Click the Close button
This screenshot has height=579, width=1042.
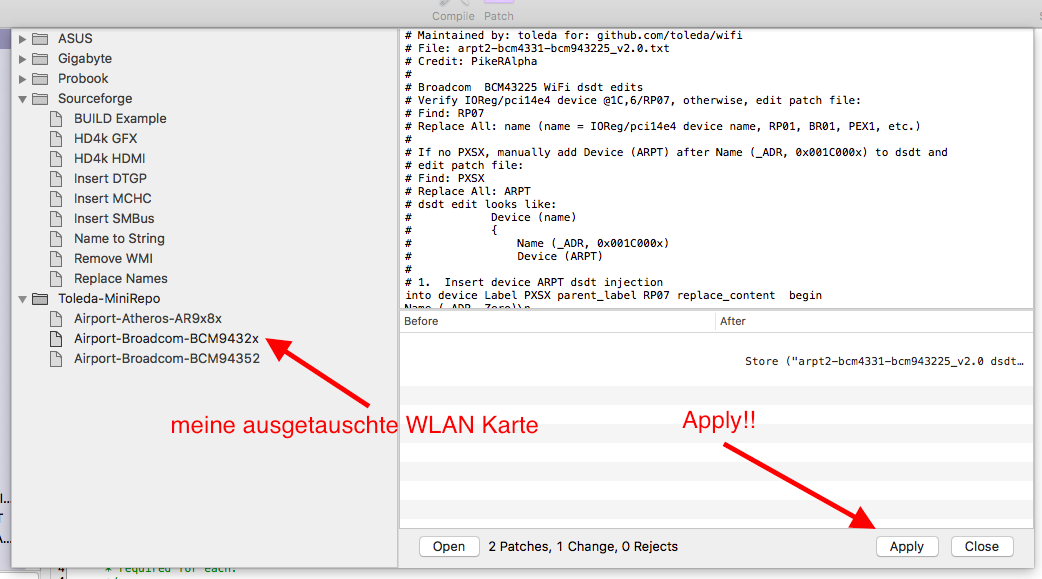tap(982, 546)
